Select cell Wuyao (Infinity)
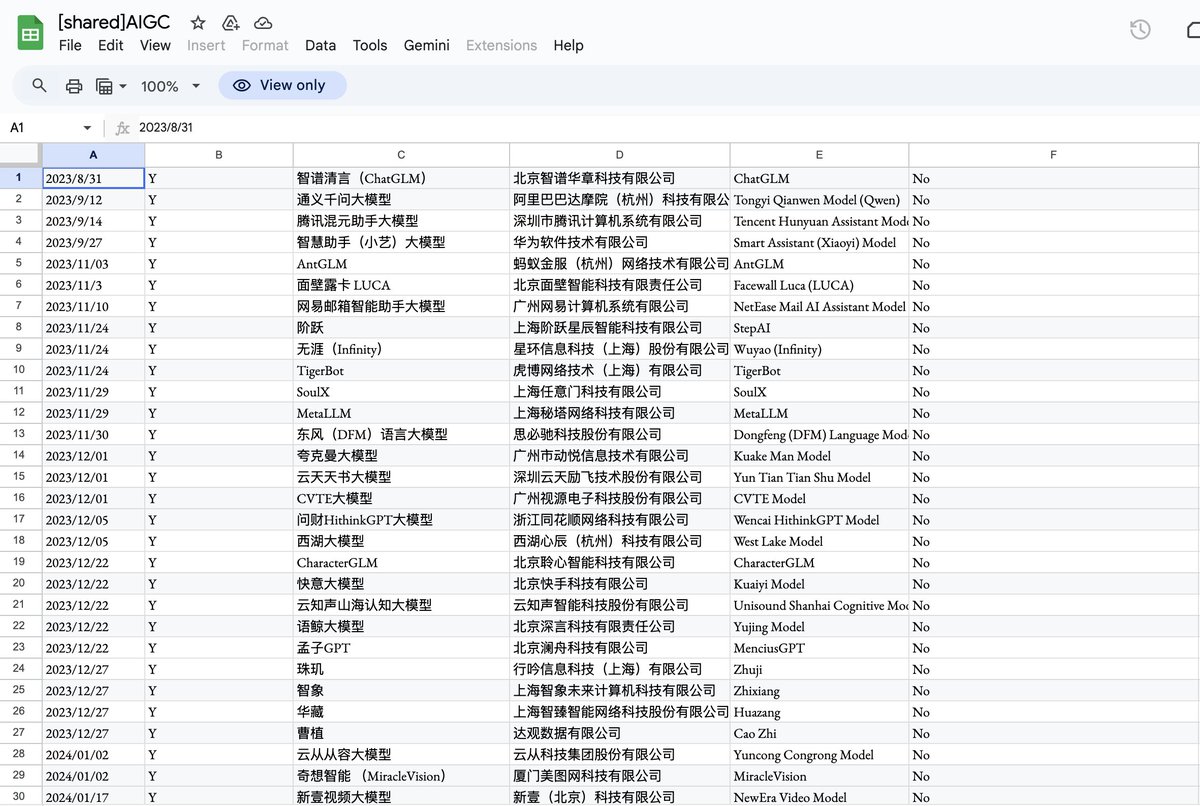This screenshot has width=1200, height=806. click(819, 349)
